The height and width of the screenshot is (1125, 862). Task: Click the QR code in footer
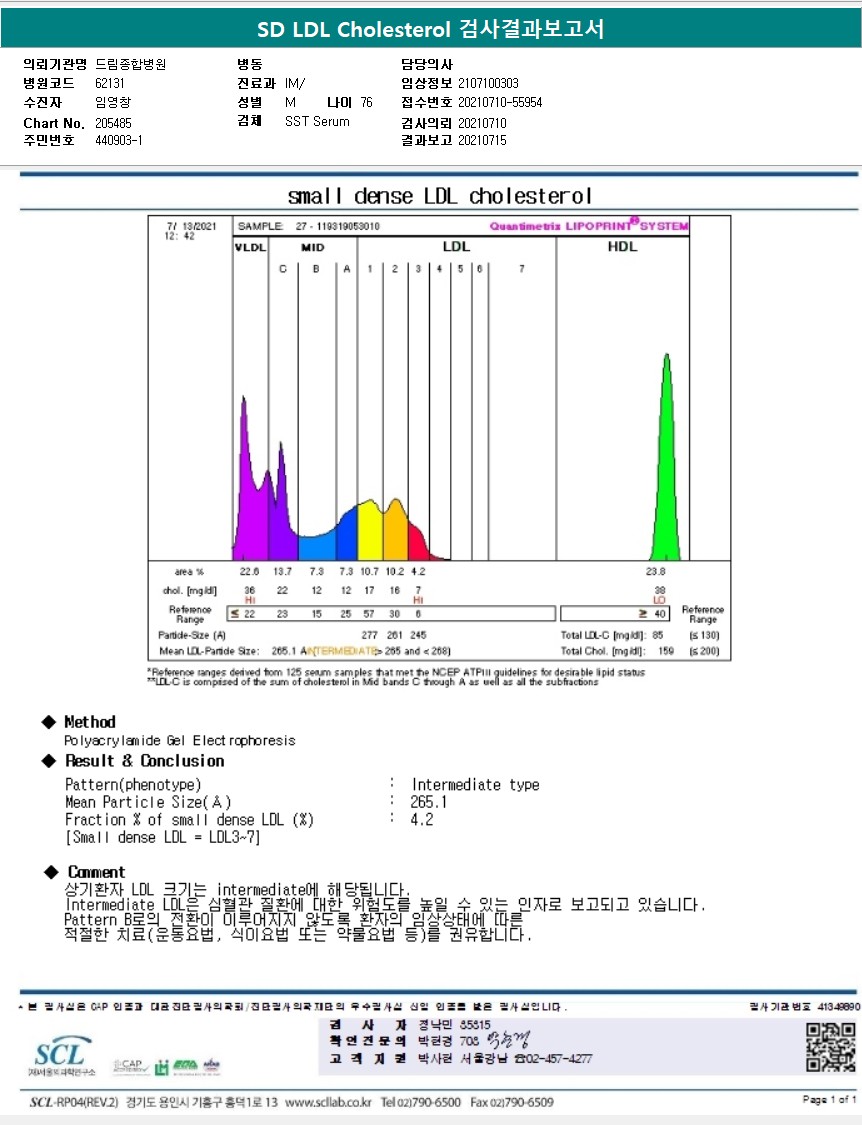coord(830,1047)
